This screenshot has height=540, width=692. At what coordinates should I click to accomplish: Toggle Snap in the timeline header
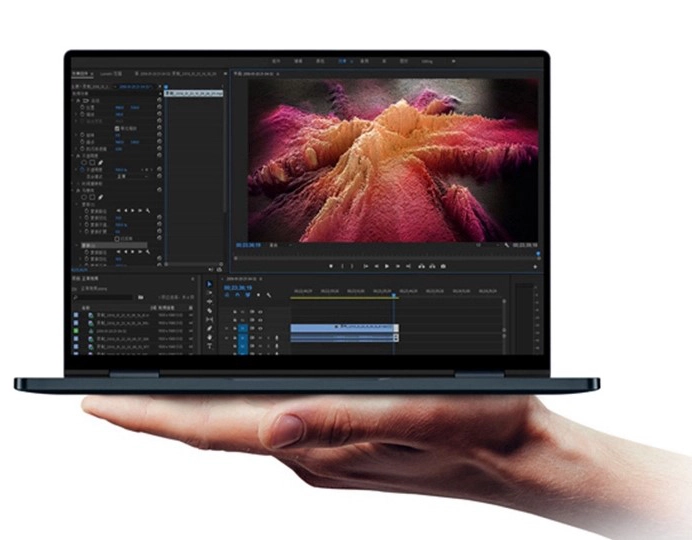237,295
